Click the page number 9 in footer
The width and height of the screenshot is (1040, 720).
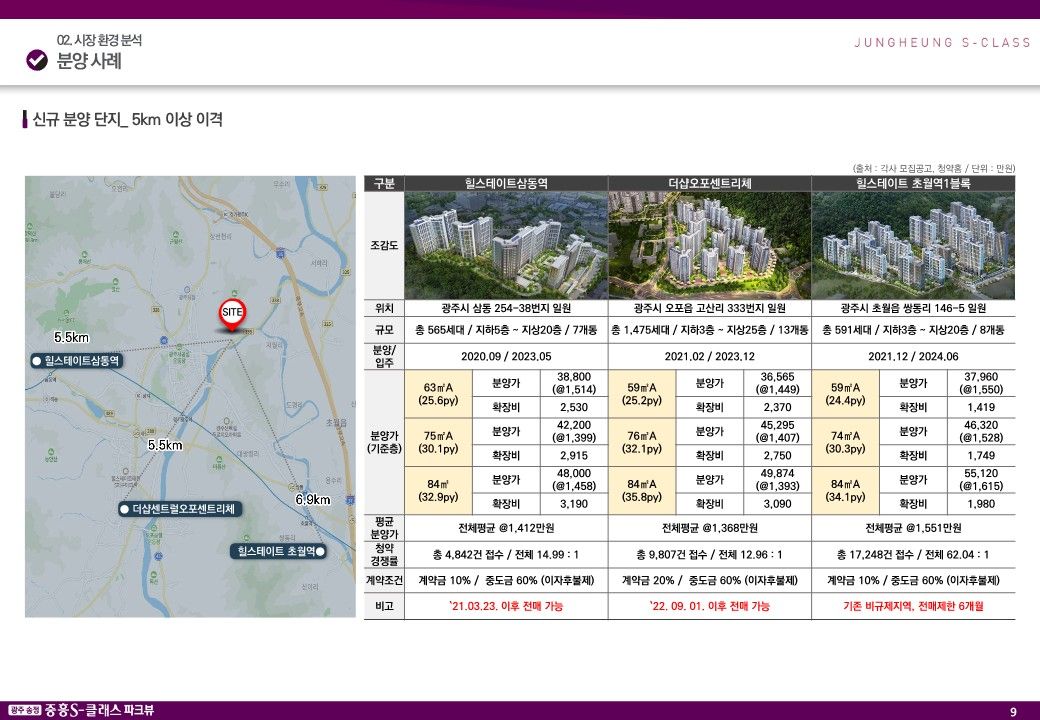[x=1013, y=711]
